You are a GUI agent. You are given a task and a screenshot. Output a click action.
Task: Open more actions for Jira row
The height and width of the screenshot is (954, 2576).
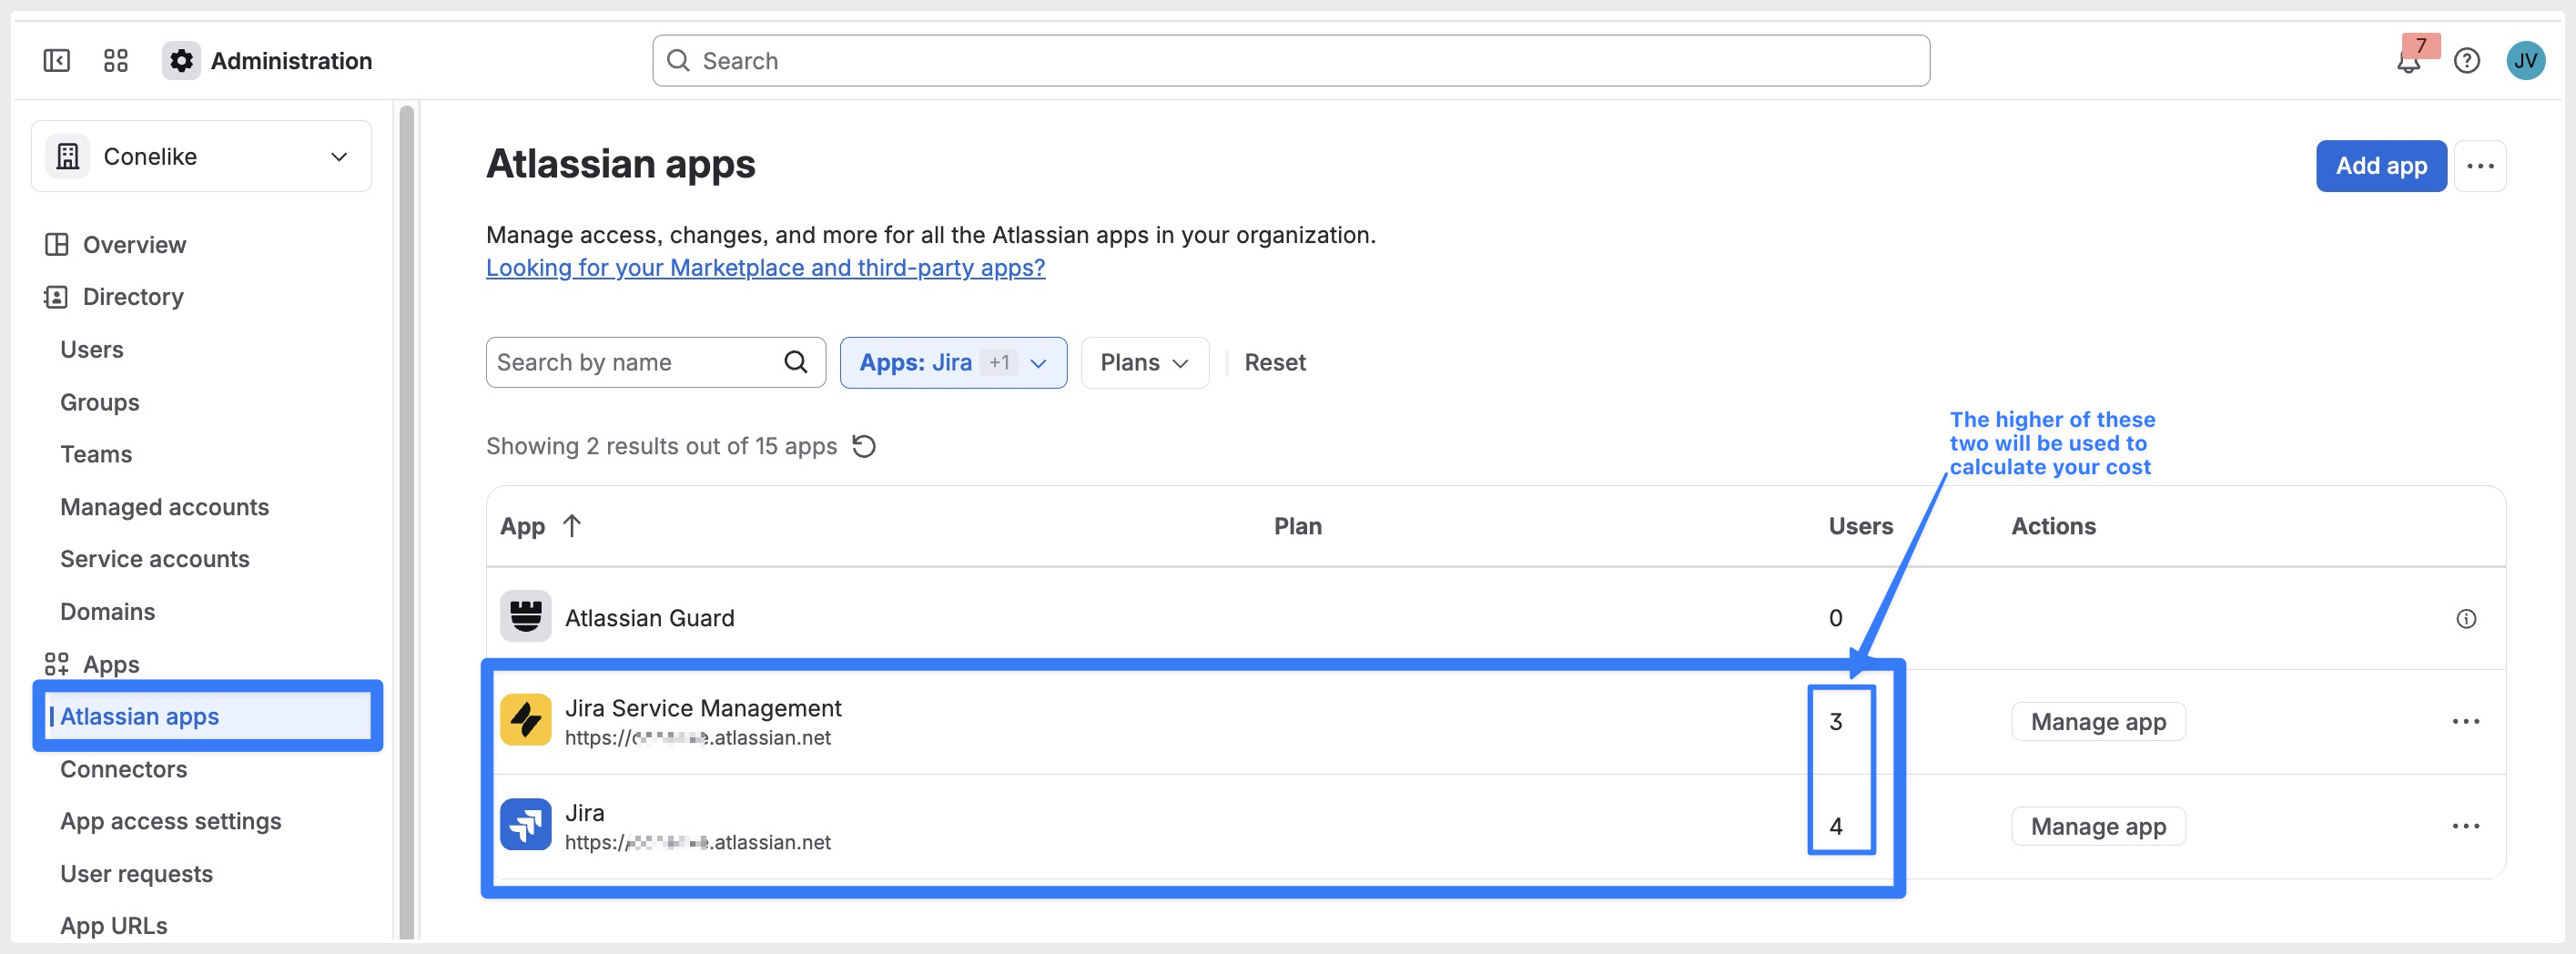2466,826
